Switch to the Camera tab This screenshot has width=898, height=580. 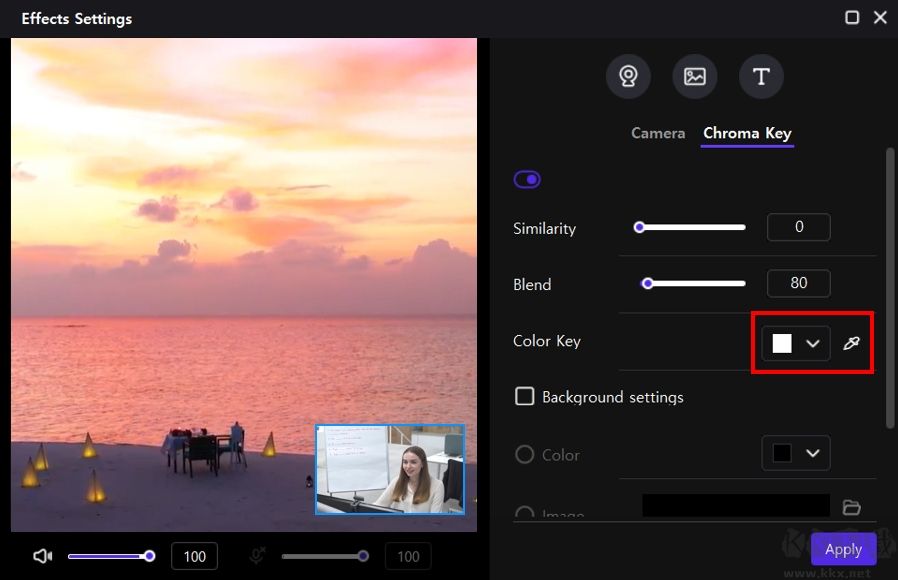pos(657,132)
